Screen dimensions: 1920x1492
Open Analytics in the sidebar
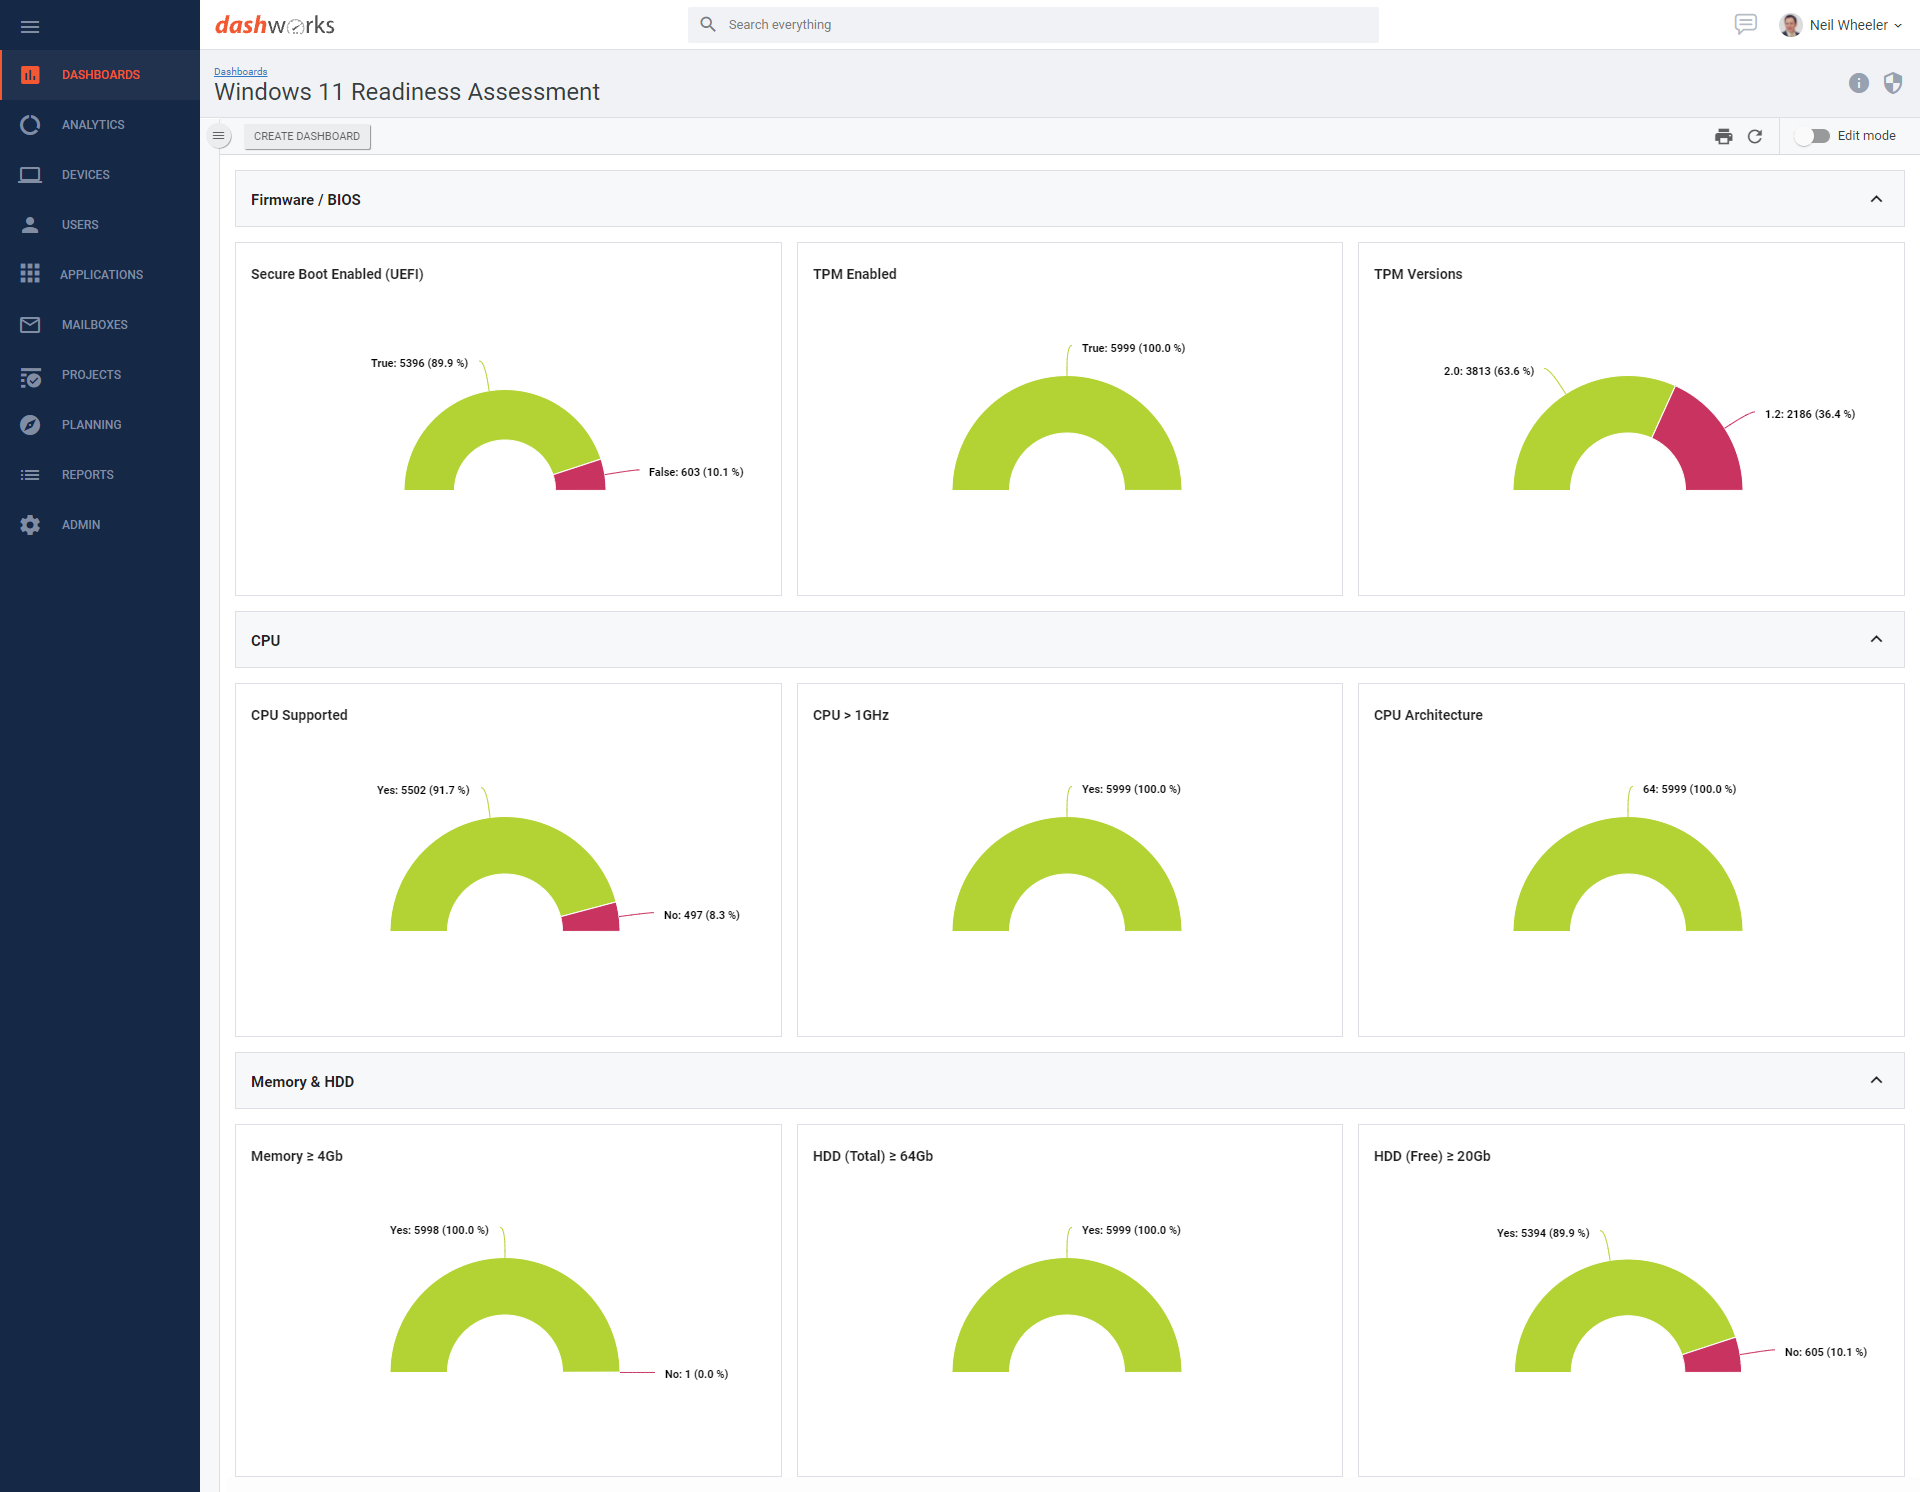tap(93, 125)
